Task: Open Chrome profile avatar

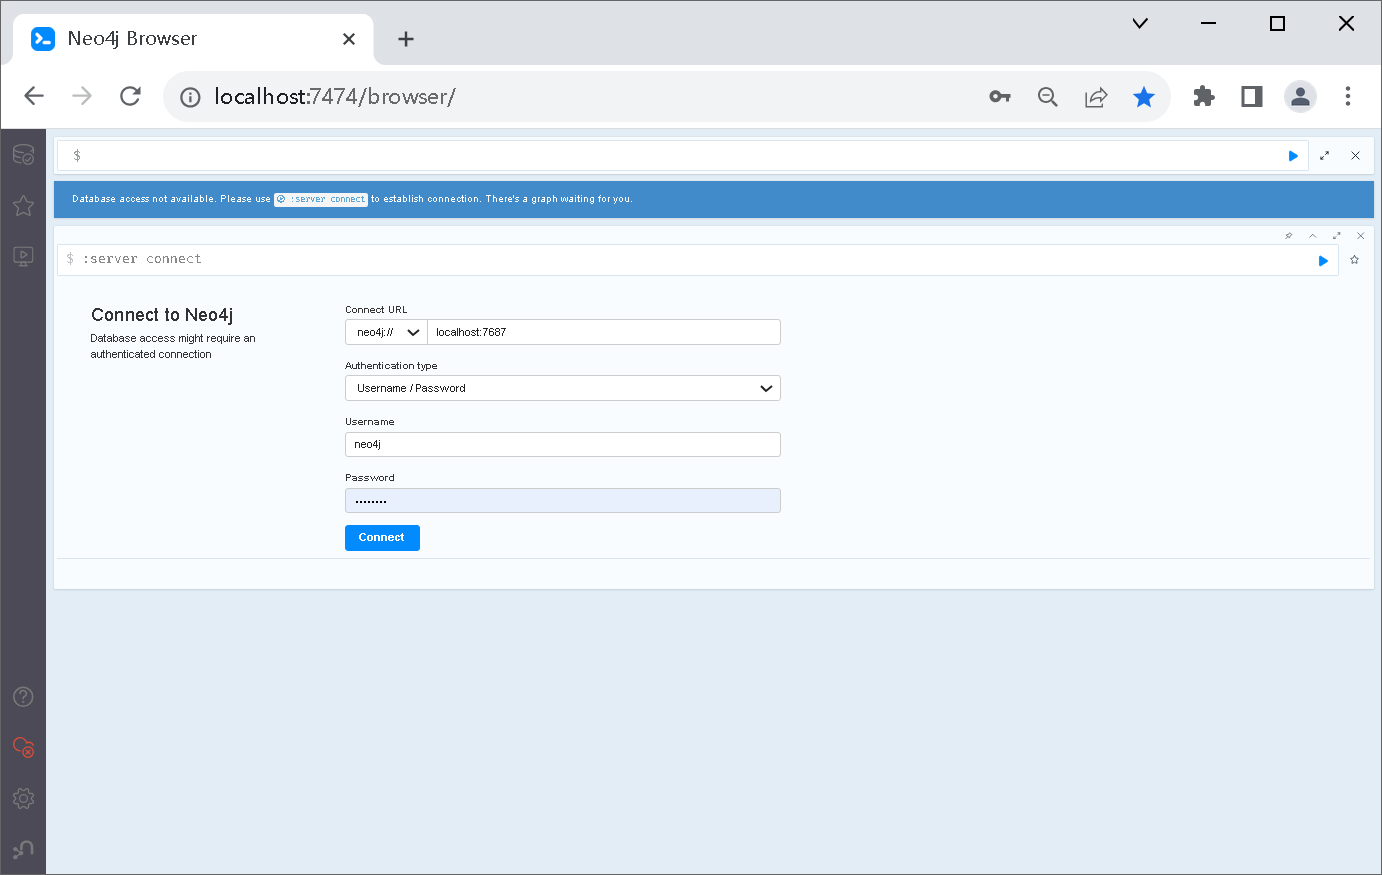Action: [x=1300, y=96]
